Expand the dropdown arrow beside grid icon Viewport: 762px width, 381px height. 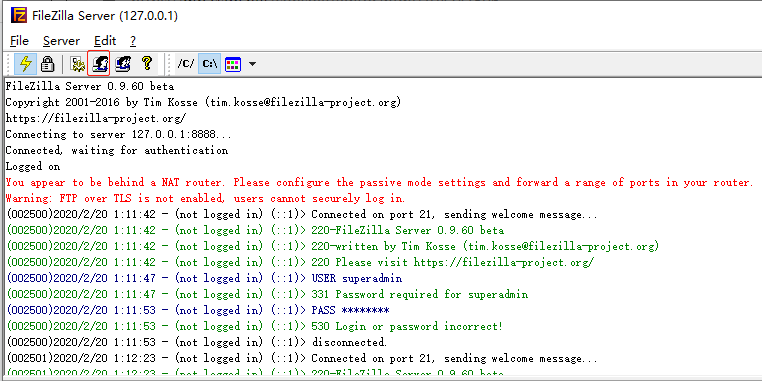tap(252, 64)
